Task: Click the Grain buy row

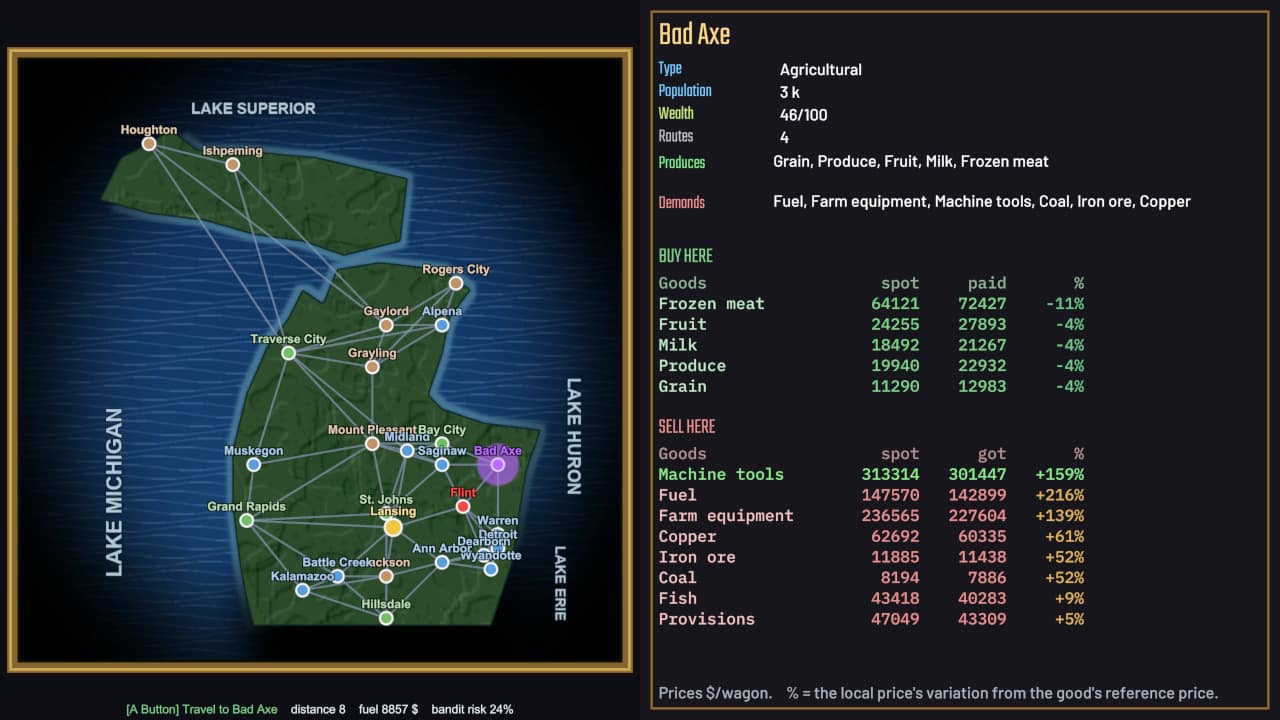Action: (871, 386)
